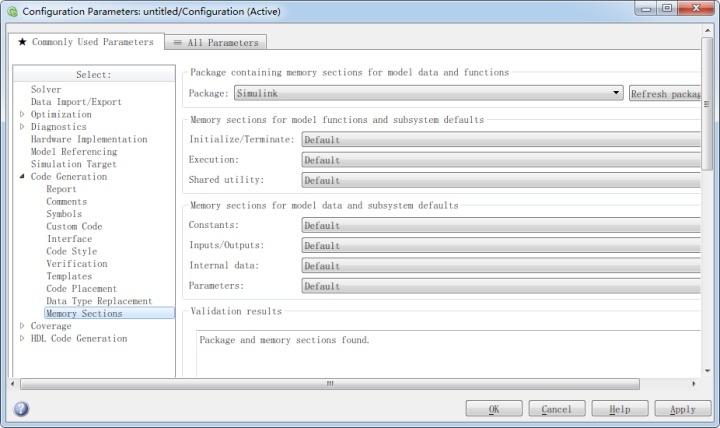The height and width of the screenshot is (428, 720).
Task: Open the Symbols pane under Code Generation
Action: tap(64, 214)
